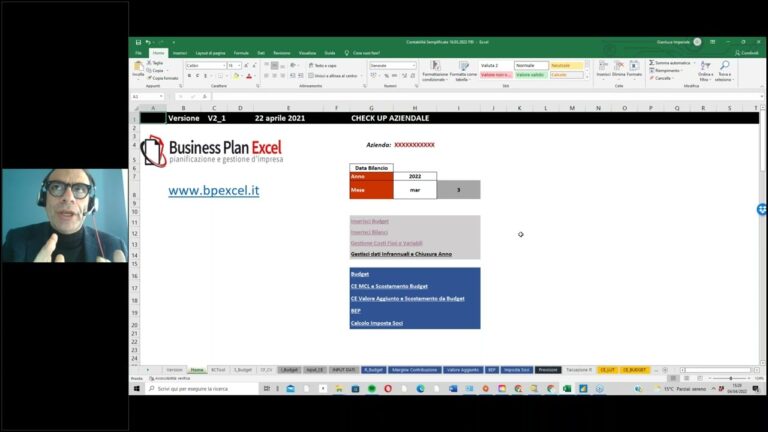
Task: Adjust the zoom slider in status bar
Action: tap(730, 378)
